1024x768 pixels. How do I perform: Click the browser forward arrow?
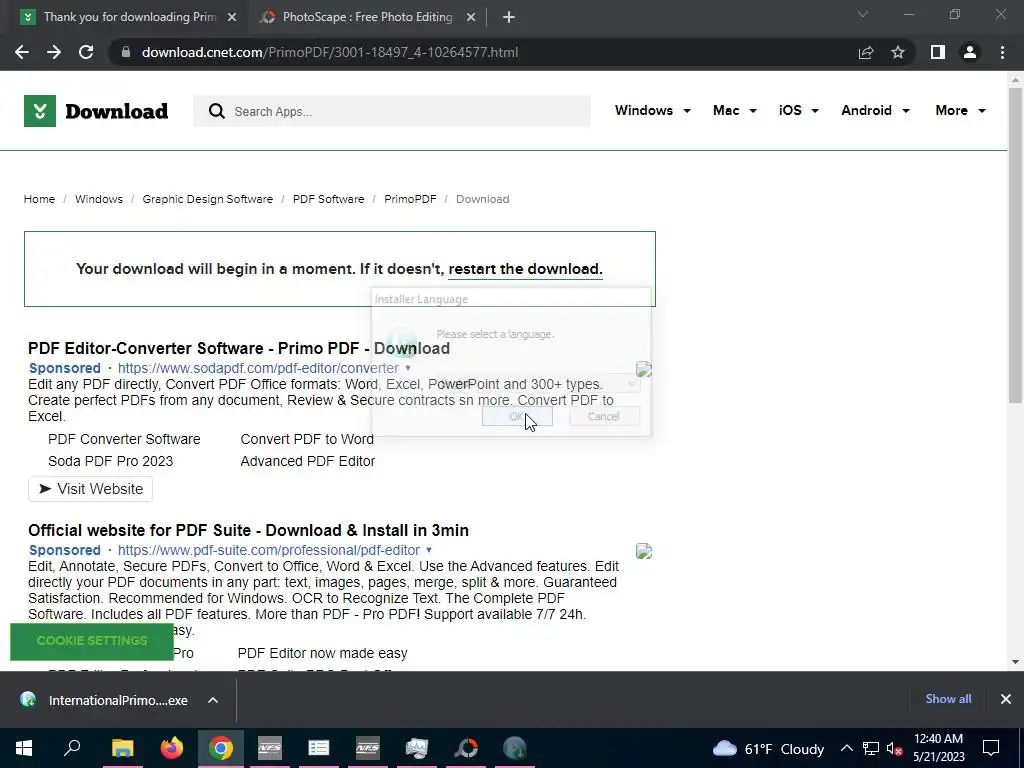[x=54, y=52]
